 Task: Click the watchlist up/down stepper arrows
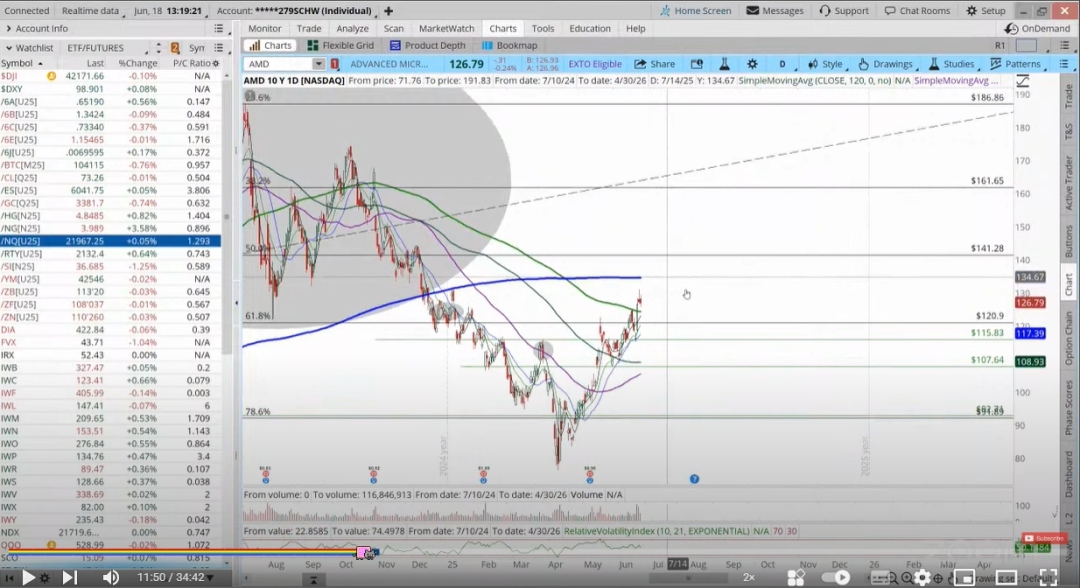(x=158, y=48)
